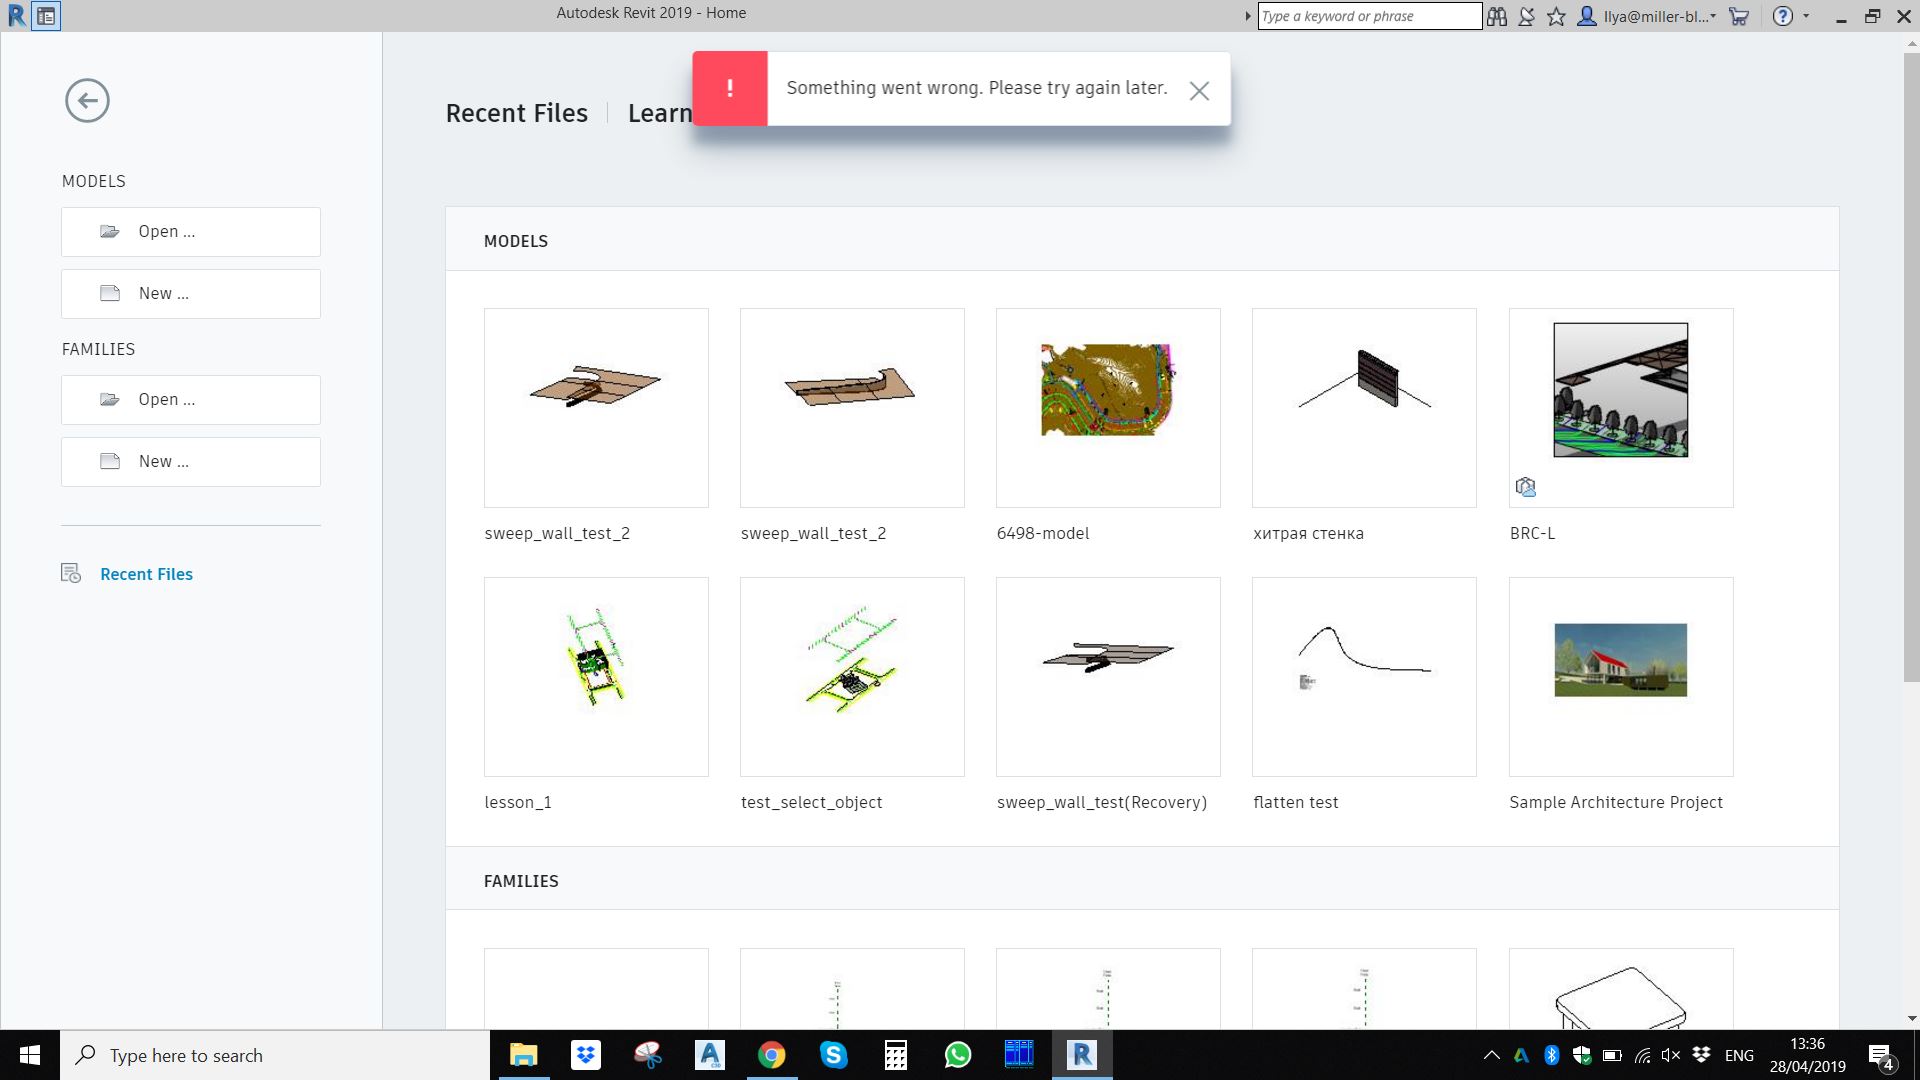Open the хитрая стенка model thumbnail
The width and height of the screenshot is (1920, 1080).
point(1364,408)
